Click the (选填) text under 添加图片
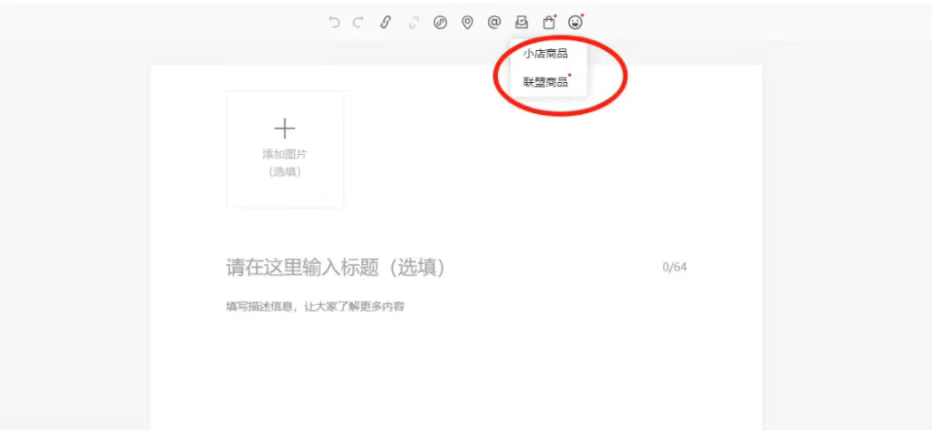 (x=285, y=171)
